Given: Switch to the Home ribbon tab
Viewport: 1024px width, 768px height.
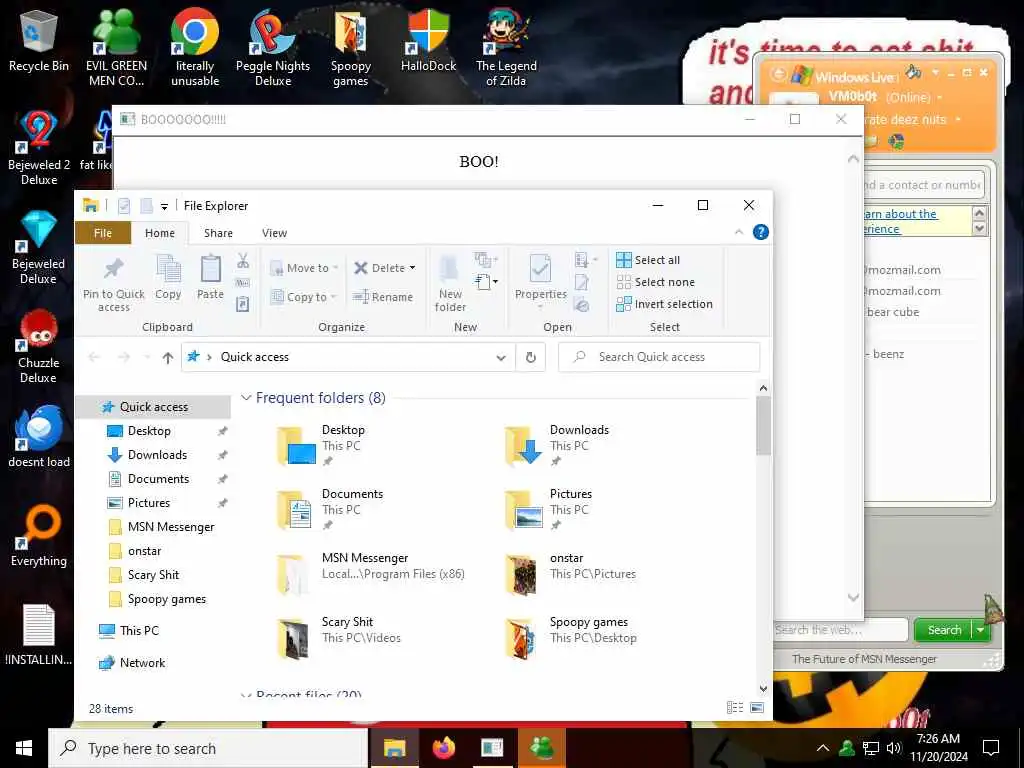Looking at the screenshot, I should click(x=160, y=233).
